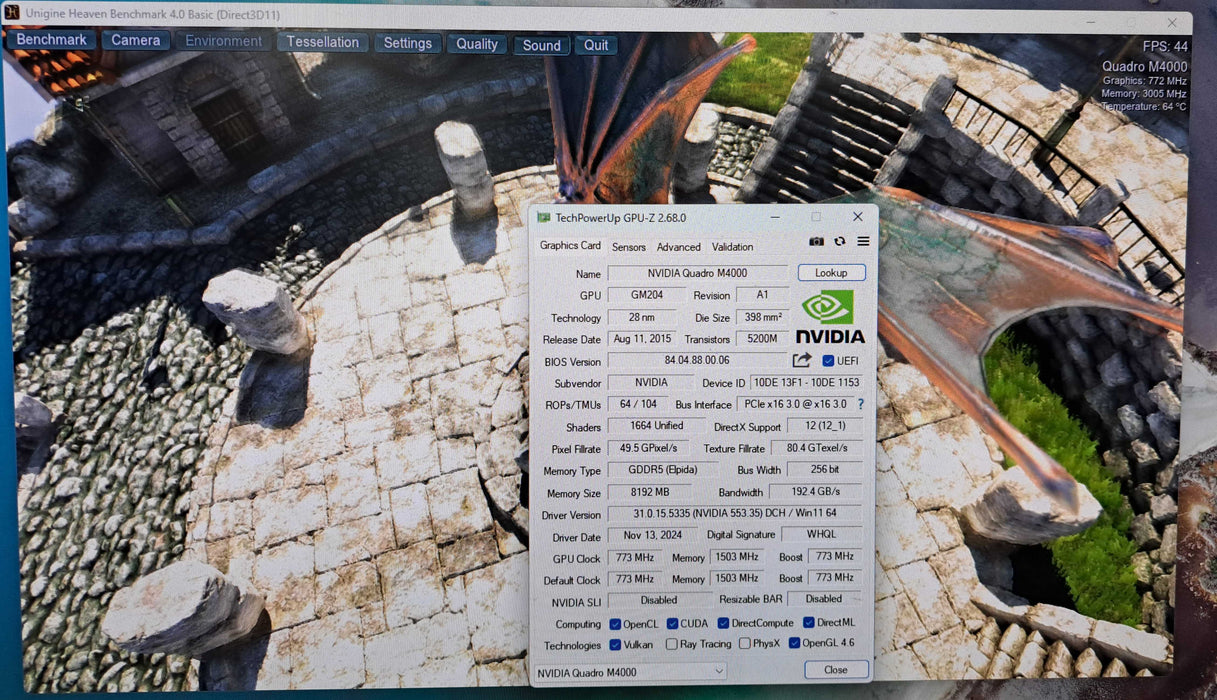Open the Validation tab
1217x700 pixels.
[732, 247]
